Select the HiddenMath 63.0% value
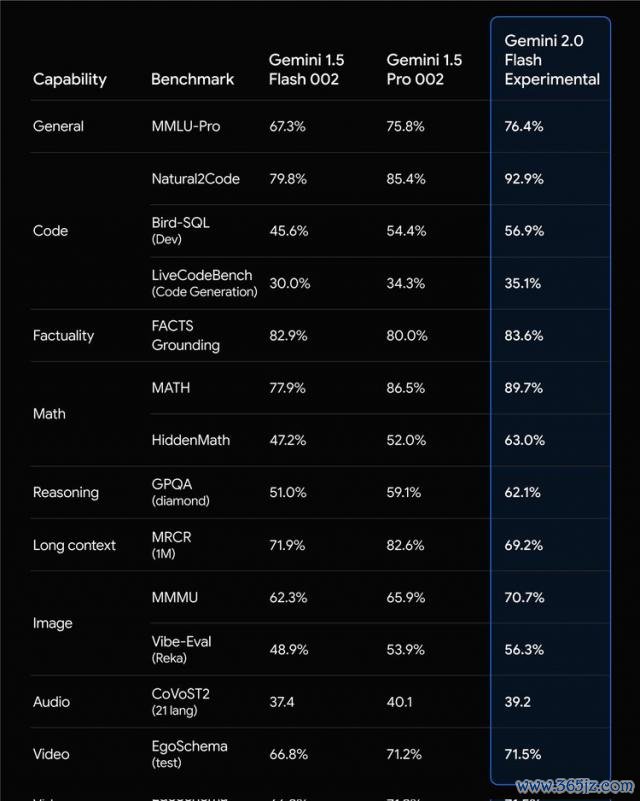The width and height of the screenshot is (640, 801). (x=525, y=440)
